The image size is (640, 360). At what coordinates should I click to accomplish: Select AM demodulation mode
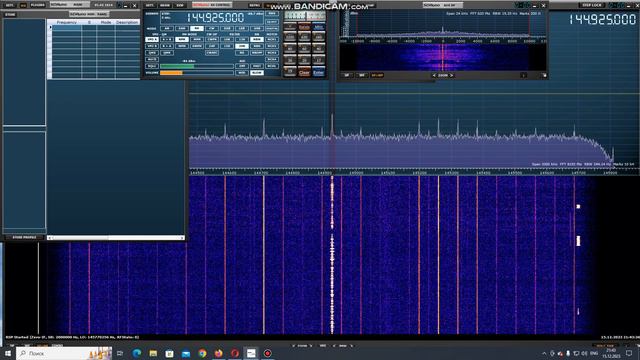coord(167,29)
